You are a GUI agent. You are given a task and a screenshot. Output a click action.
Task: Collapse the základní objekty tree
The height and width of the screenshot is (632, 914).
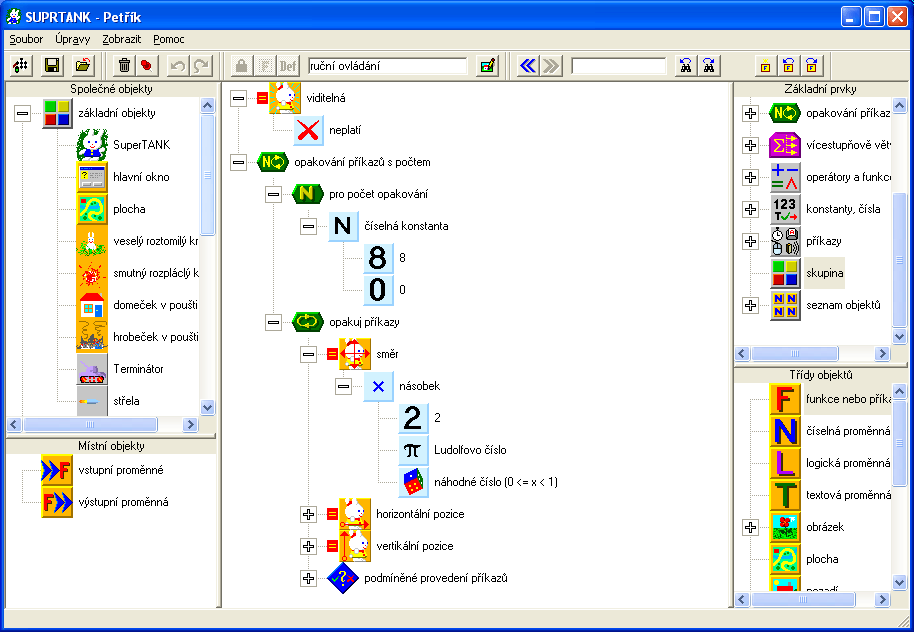(x=23, y=113)
